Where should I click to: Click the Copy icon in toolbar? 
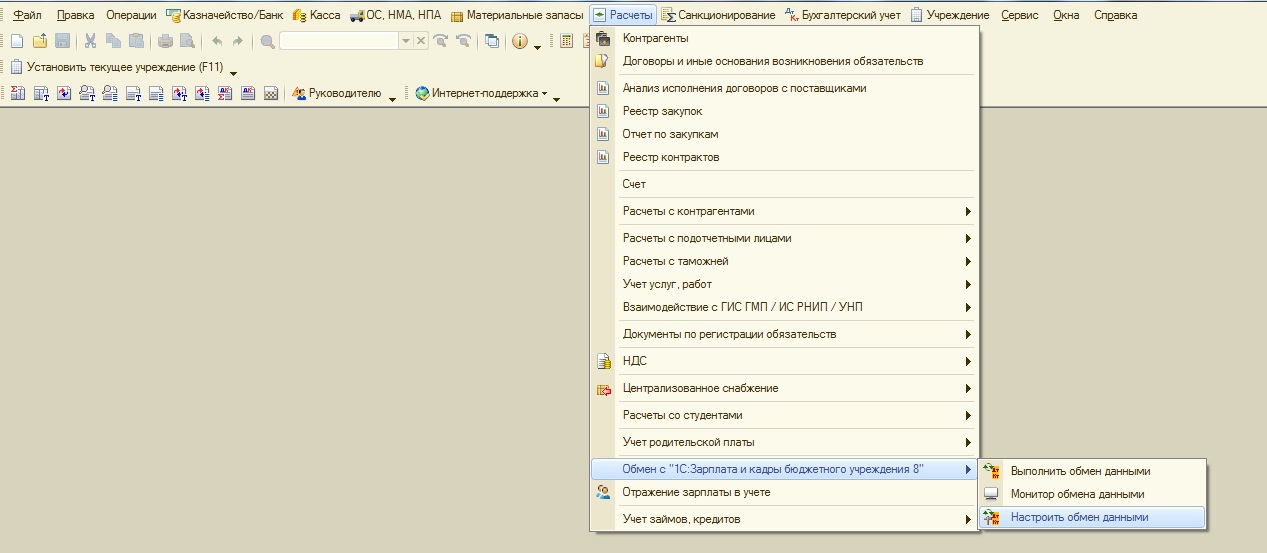113,41
